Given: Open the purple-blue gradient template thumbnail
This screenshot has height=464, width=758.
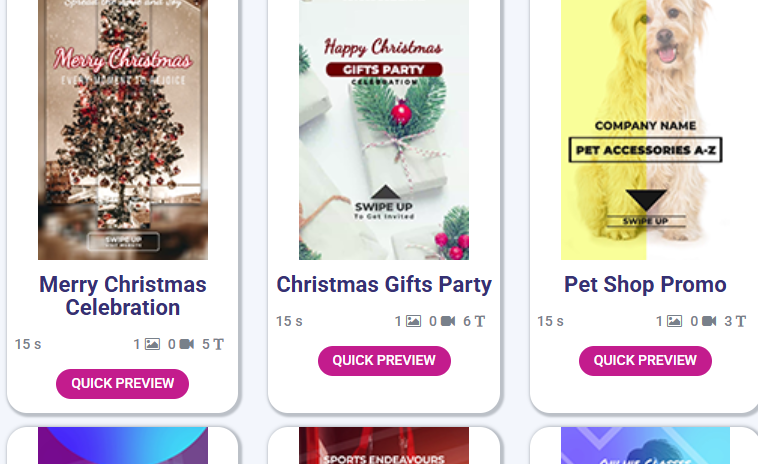Looking at the screenshot, I should 123,447.
